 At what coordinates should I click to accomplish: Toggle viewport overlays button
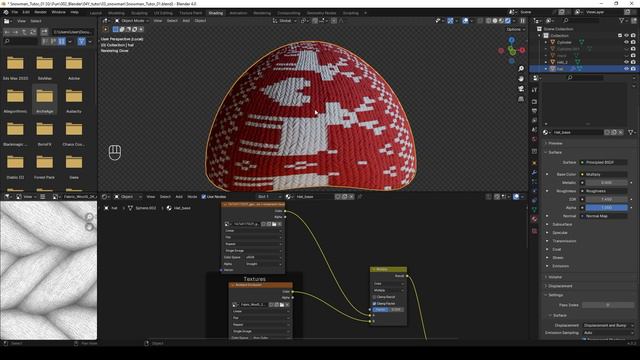click(x=465, y=20)
